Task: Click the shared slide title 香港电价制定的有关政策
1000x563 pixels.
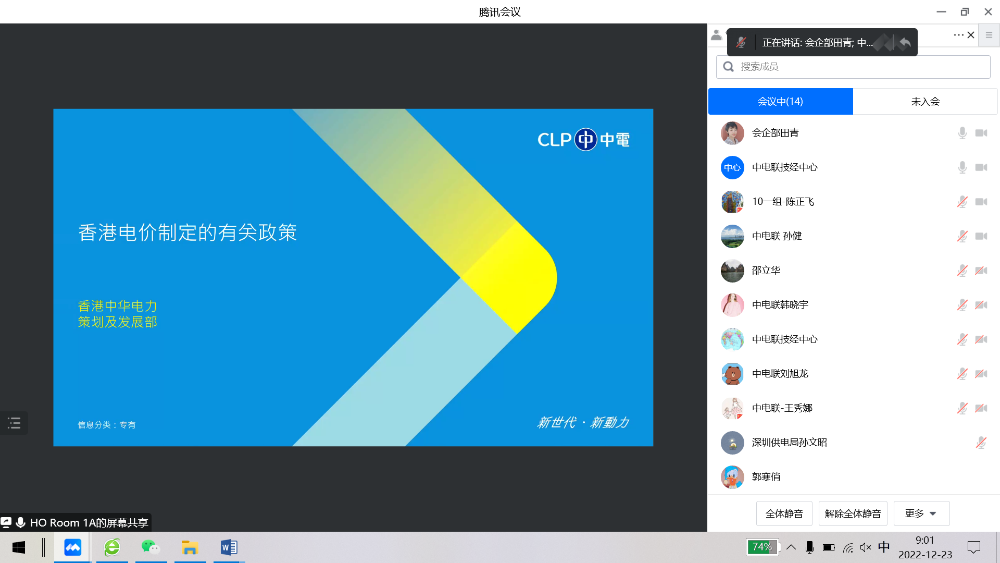Action: [188, 233]
